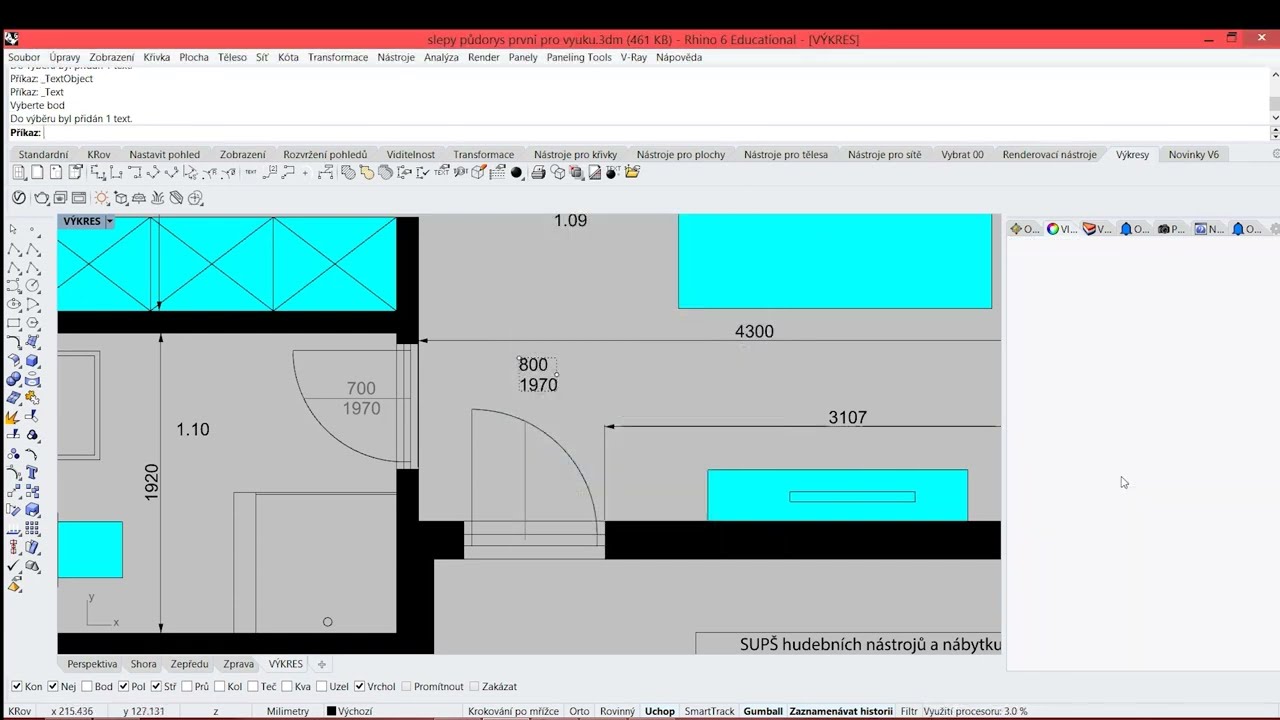Select the Array tool grid icon

33,526
